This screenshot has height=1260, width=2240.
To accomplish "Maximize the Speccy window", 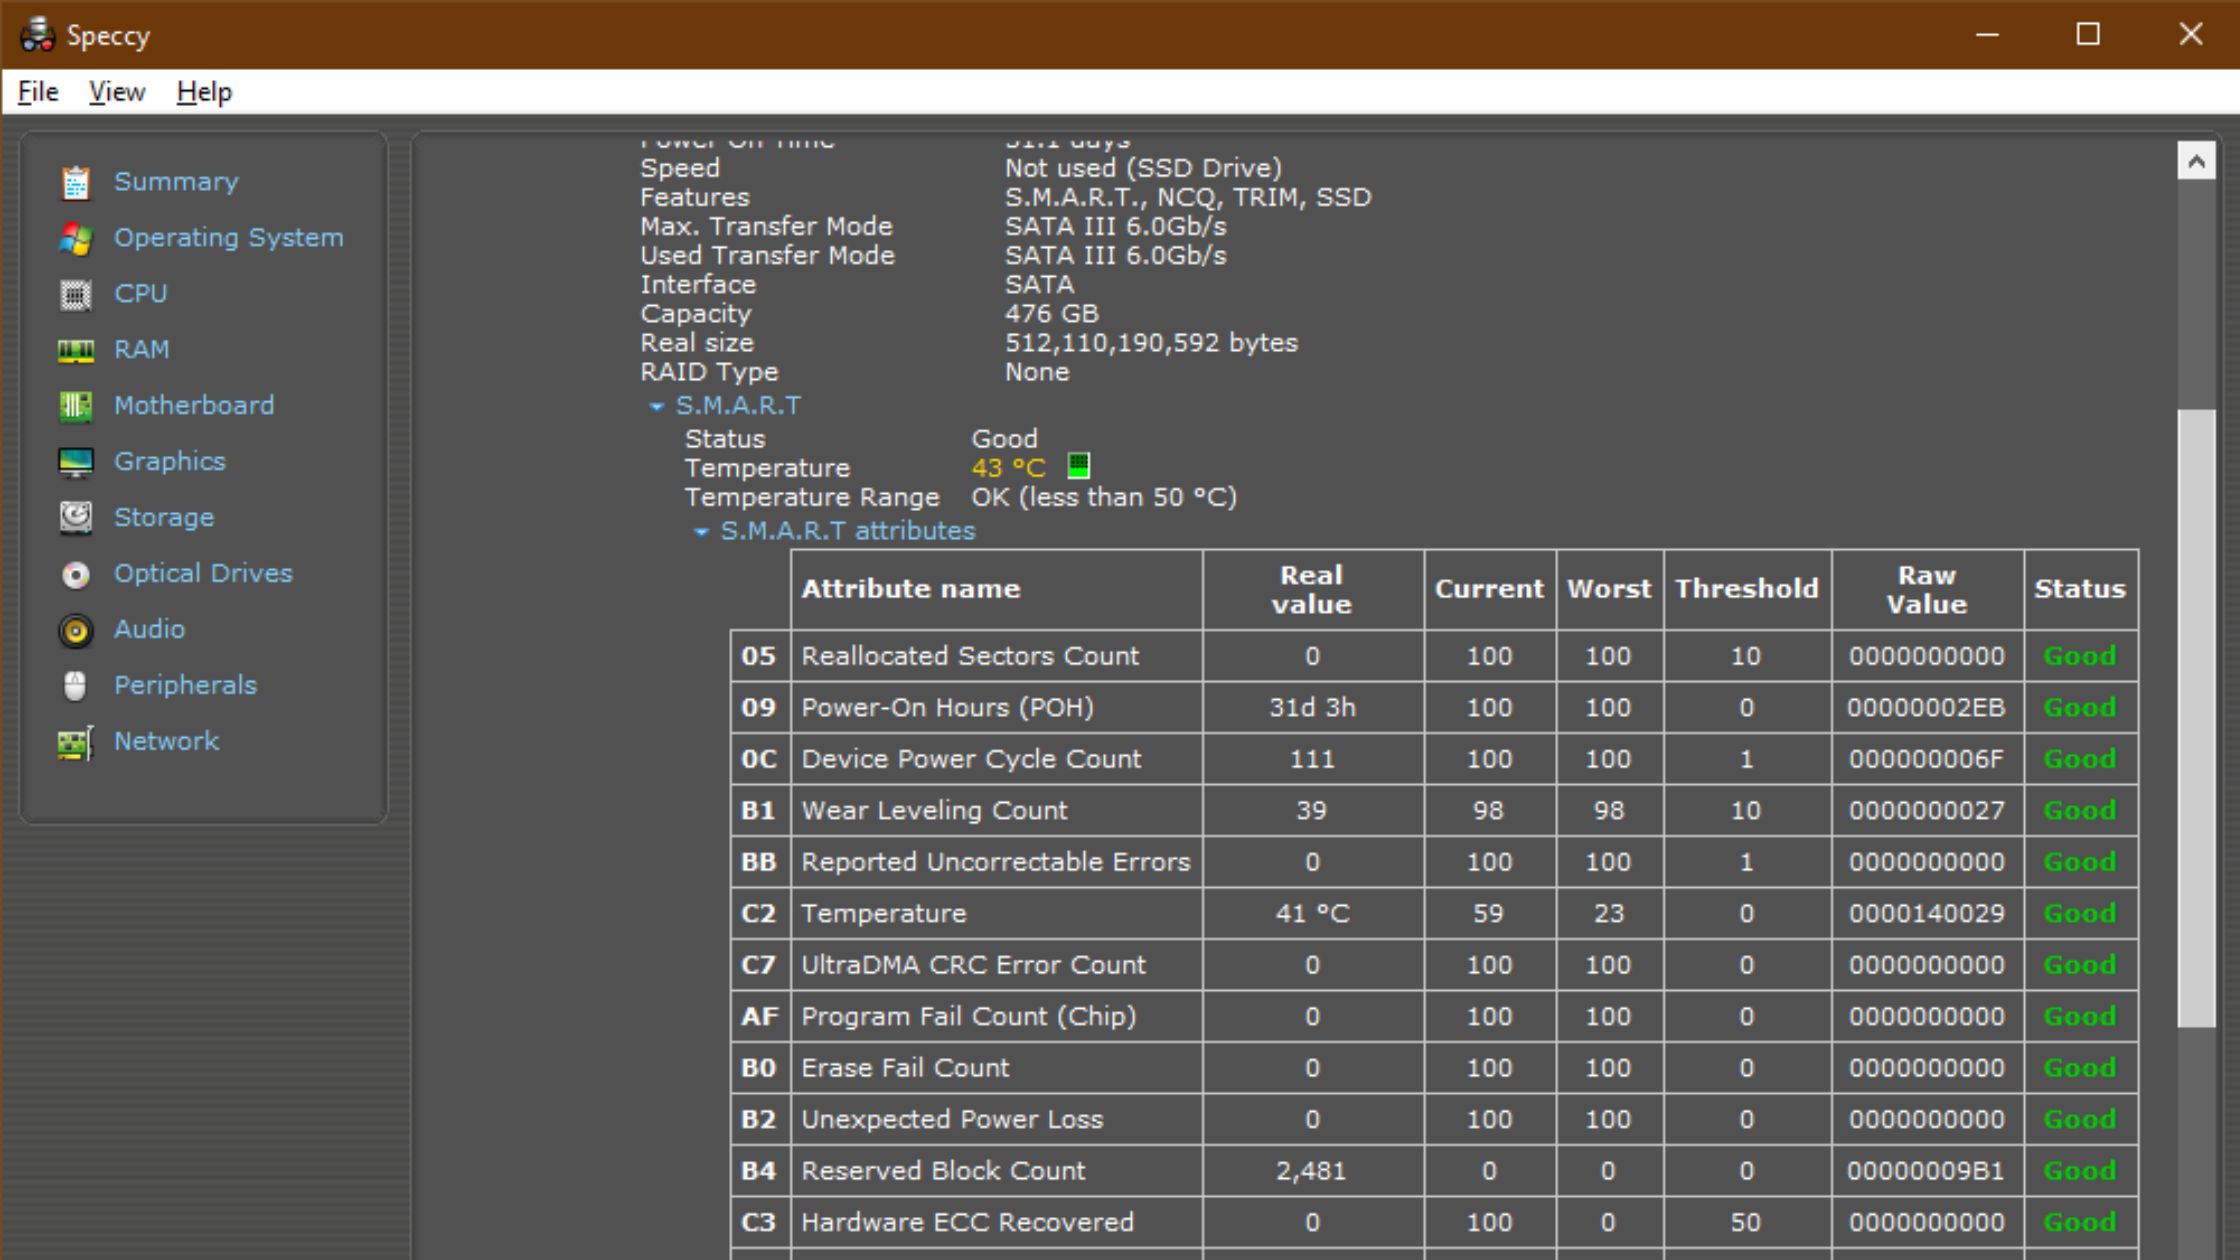I will pos(2088,35).
